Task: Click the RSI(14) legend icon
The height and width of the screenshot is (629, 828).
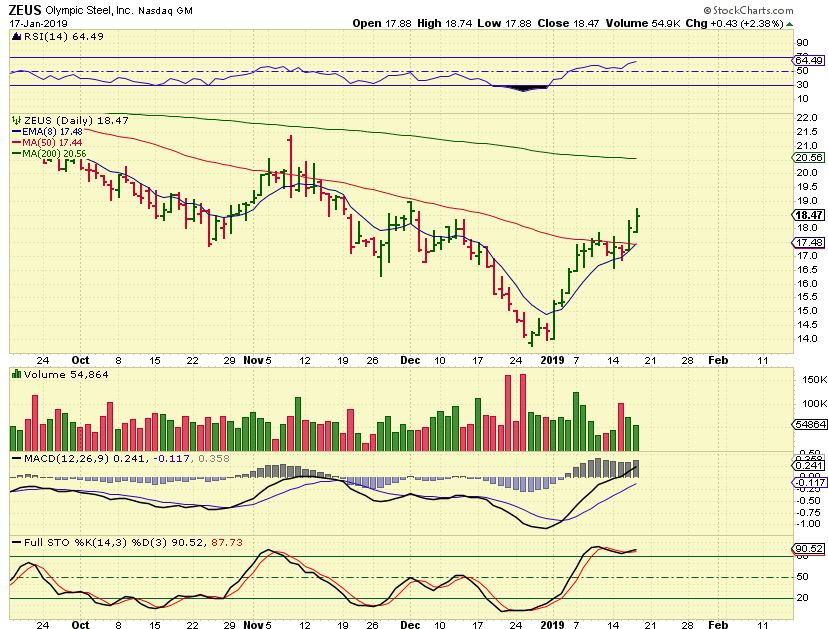Action: (x=16, y=36)
